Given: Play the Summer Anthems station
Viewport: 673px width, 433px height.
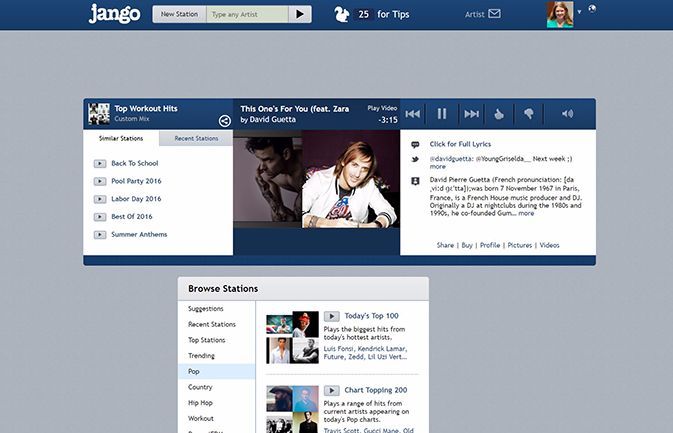Looking at the screenshot, I should (x=100, y=235).
